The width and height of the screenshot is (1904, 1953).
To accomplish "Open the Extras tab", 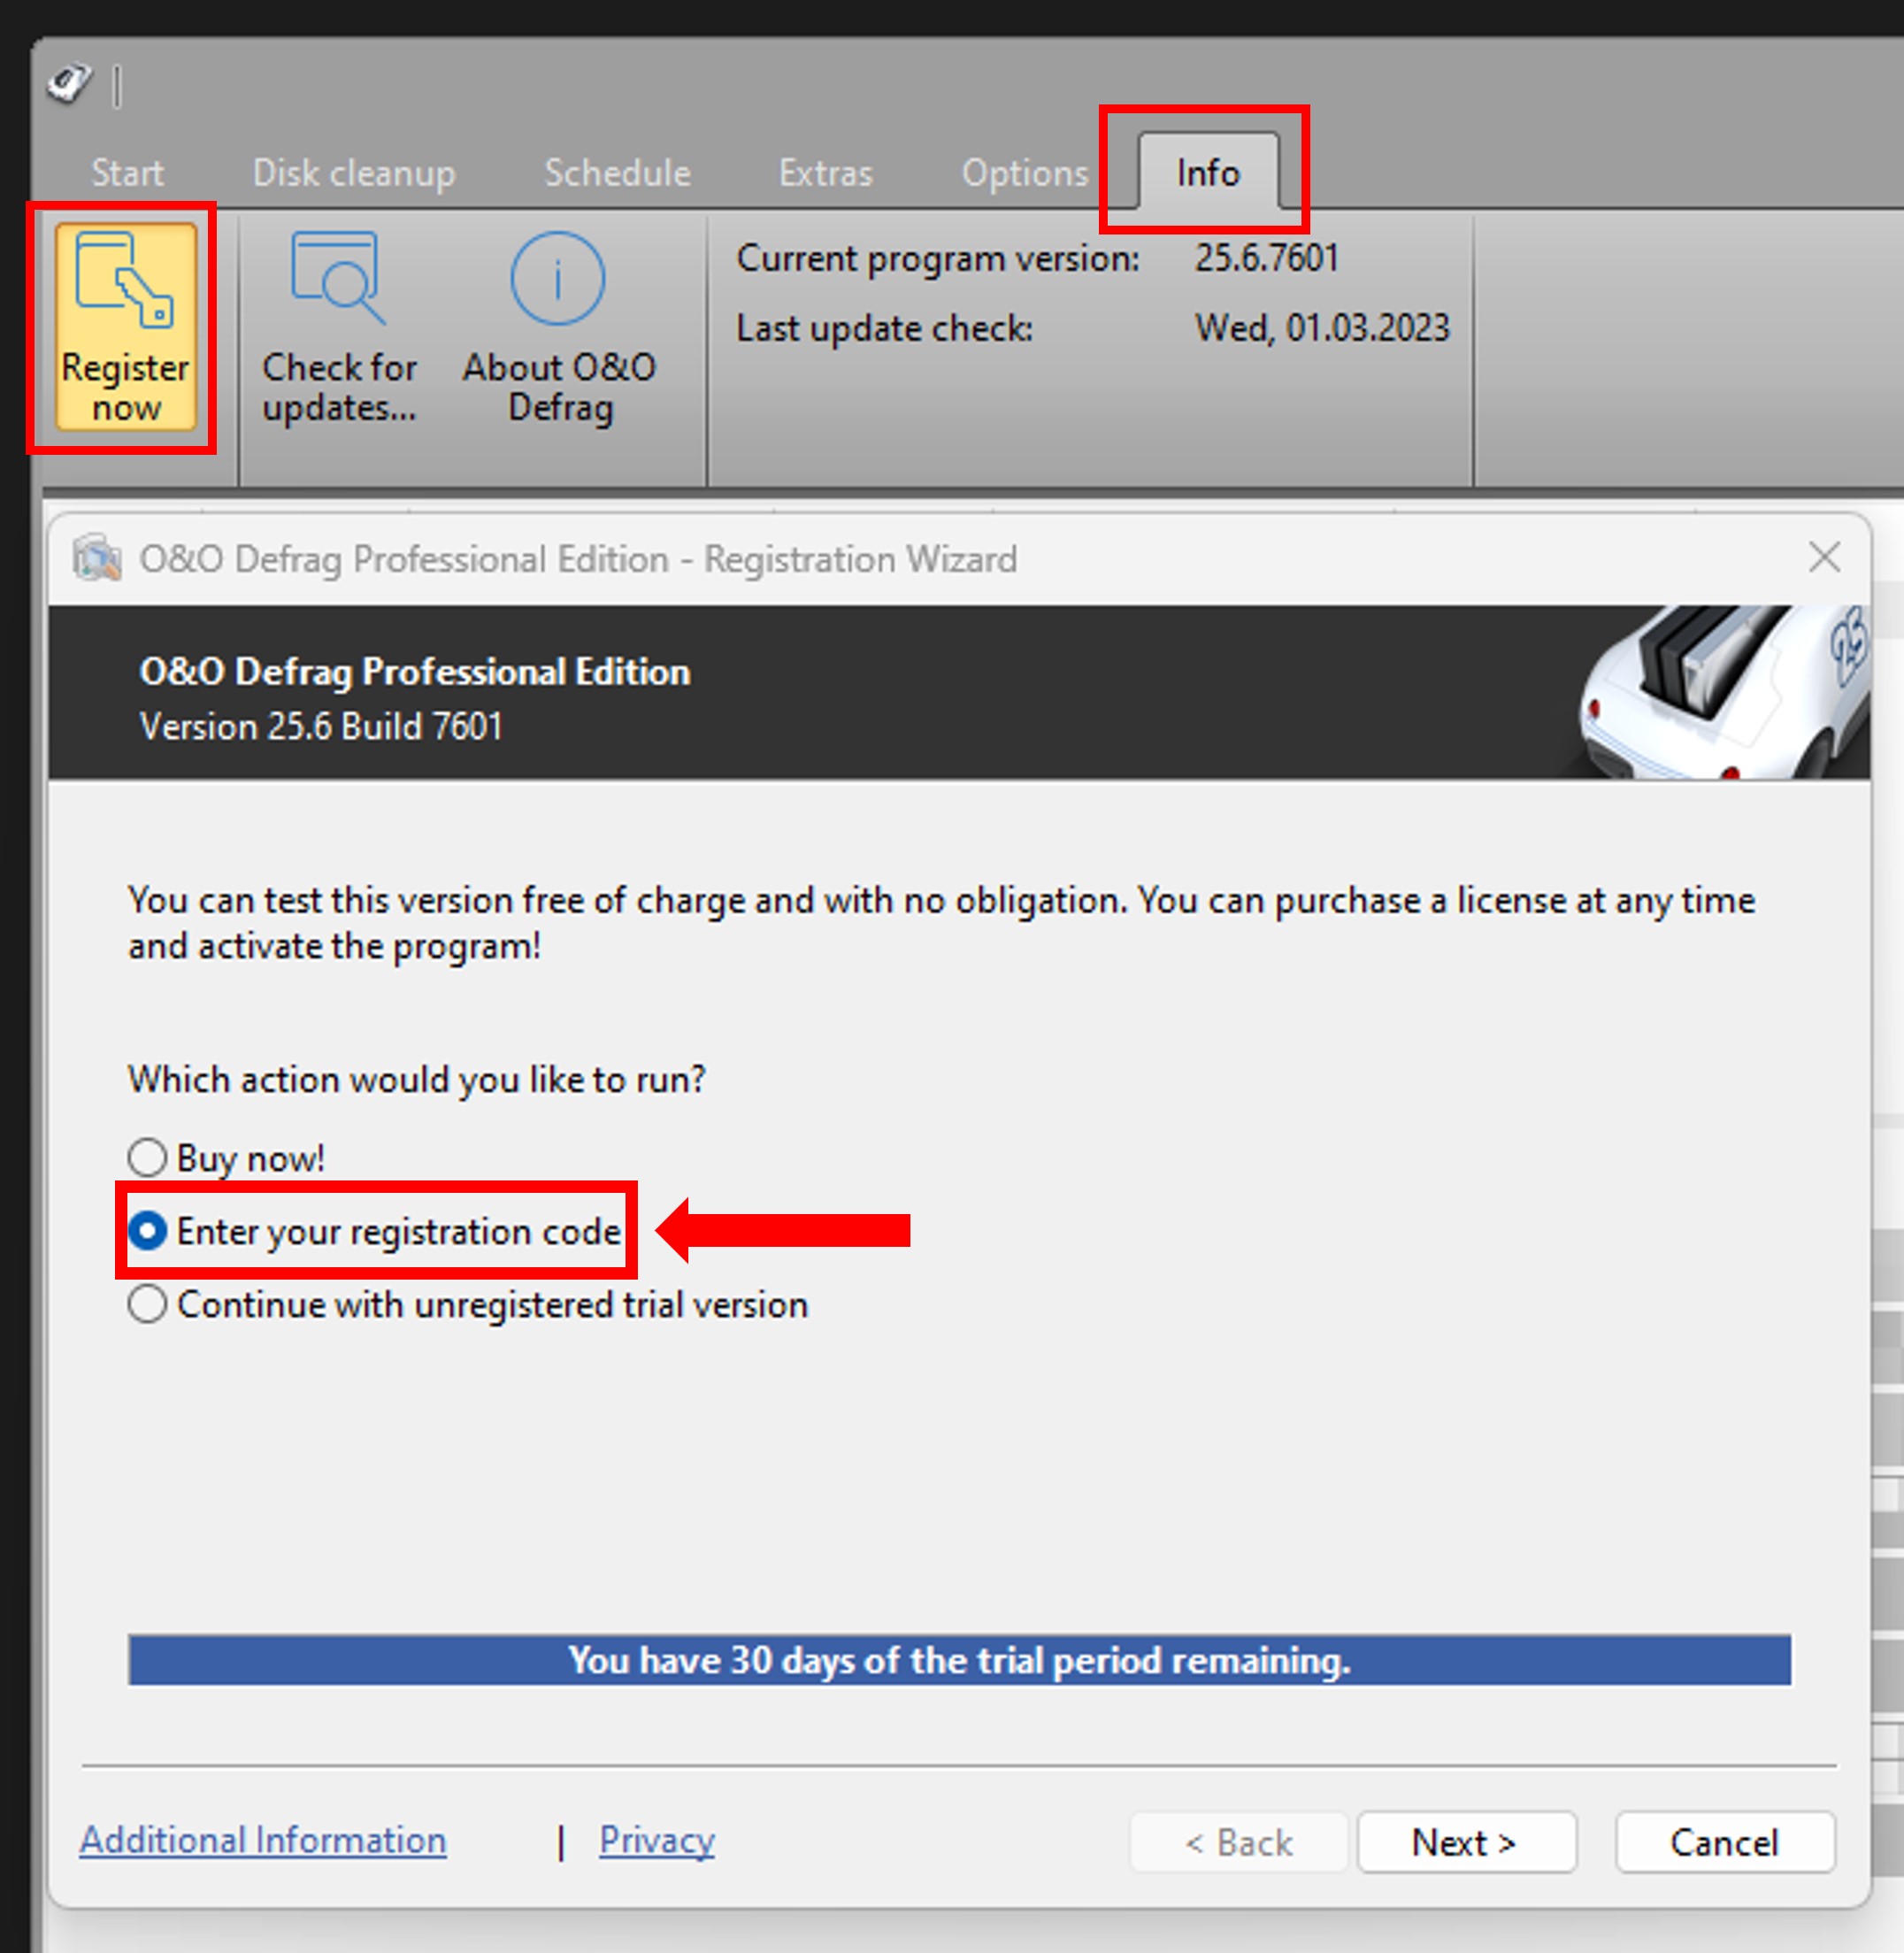I will [824, 172].
